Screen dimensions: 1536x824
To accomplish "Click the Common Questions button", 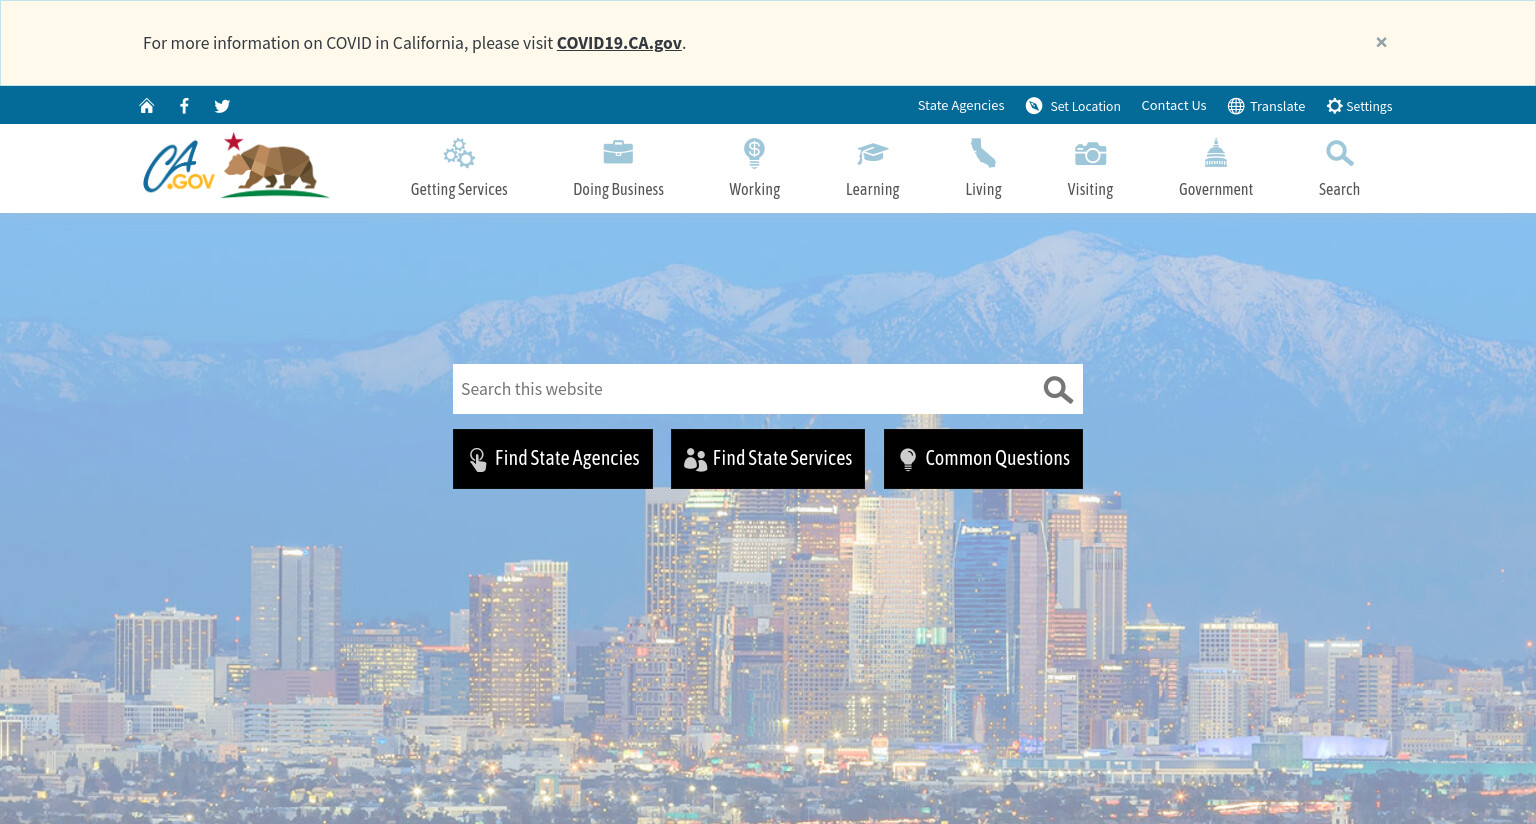I will pyautogui.click(x=983, y=459).
